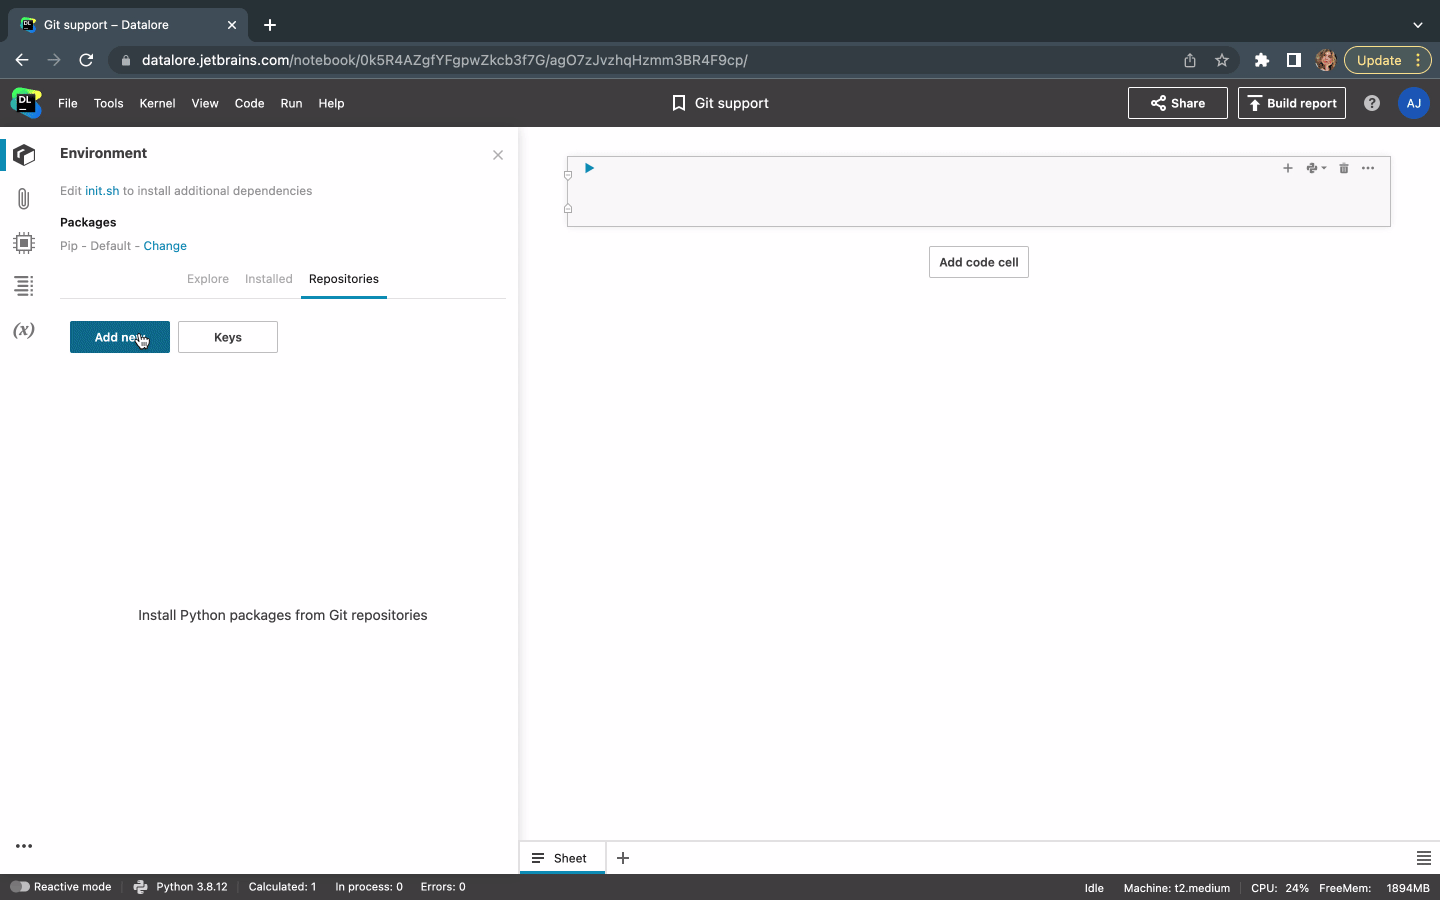This screenshot has height=900, width=1440.
Task: Click the Add new repository button
Action: coord(120,337)
